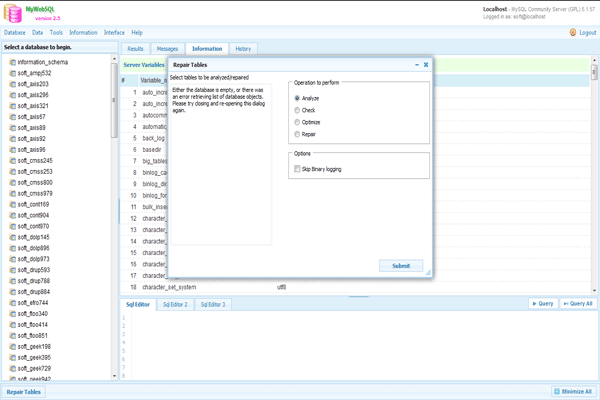Click the Query All button

pos(578,303)
